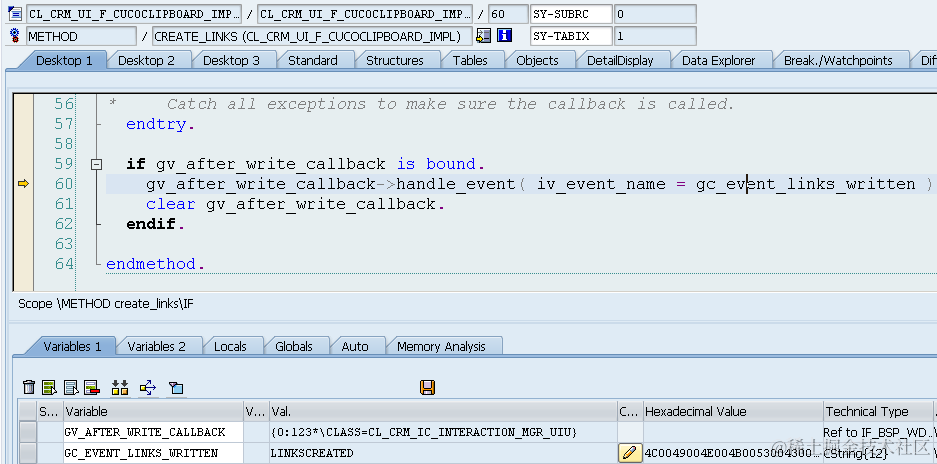The image size is (937, 464).
Task: Switch to the Break./Watchpoints tab
Action: [x=838, y=60]
